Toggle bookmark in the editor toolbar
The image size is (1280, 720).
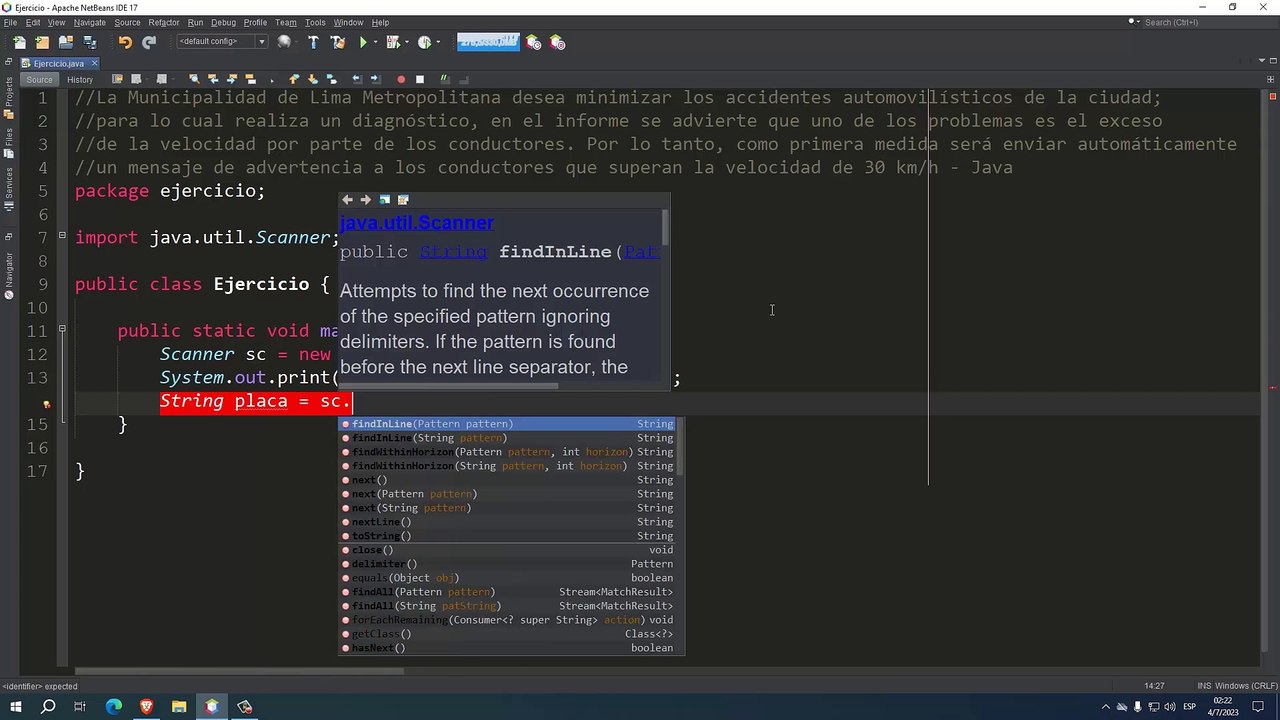(x=332, y=79)
